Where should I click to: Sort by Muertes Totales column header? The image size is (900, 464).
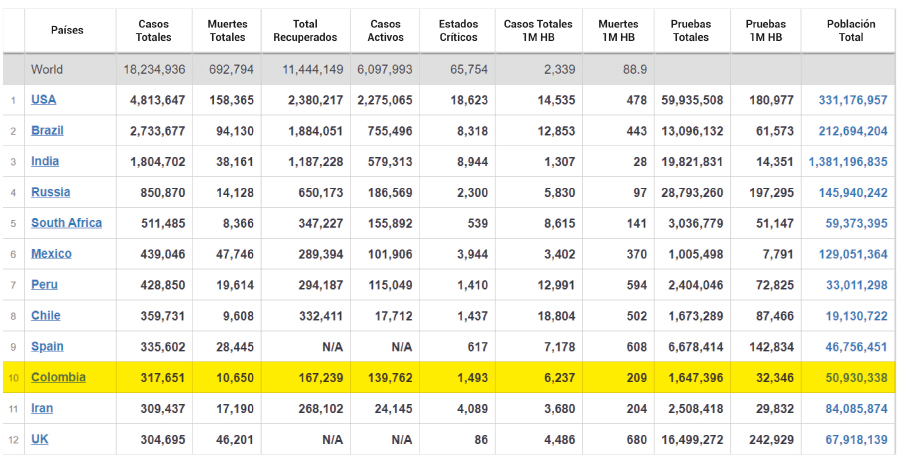coord(227,30)
